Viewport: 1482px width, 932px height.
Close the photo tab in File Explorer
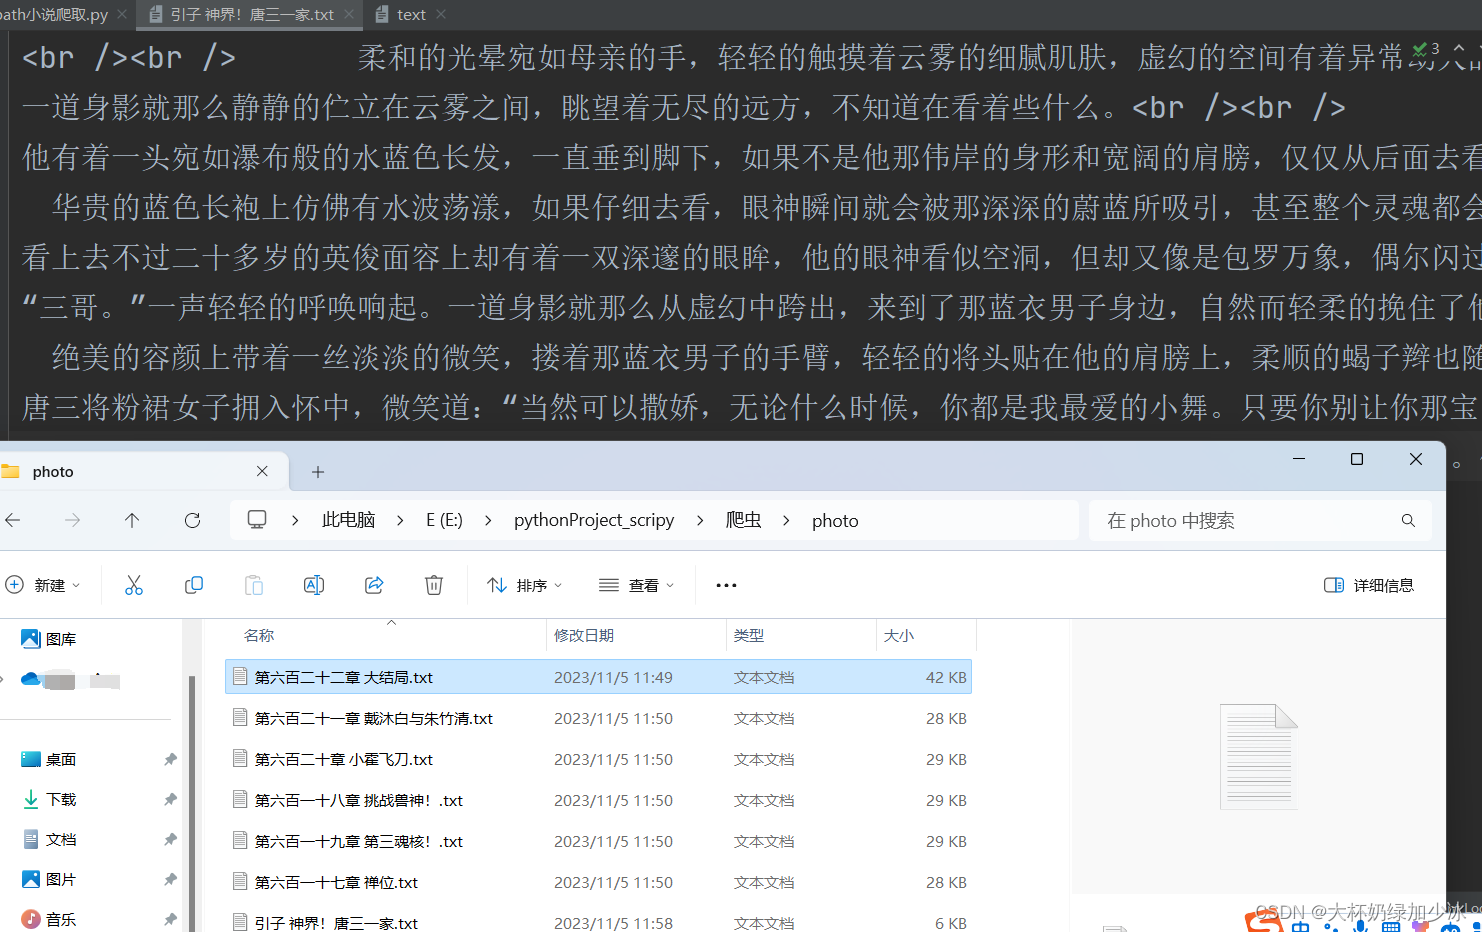262,471
